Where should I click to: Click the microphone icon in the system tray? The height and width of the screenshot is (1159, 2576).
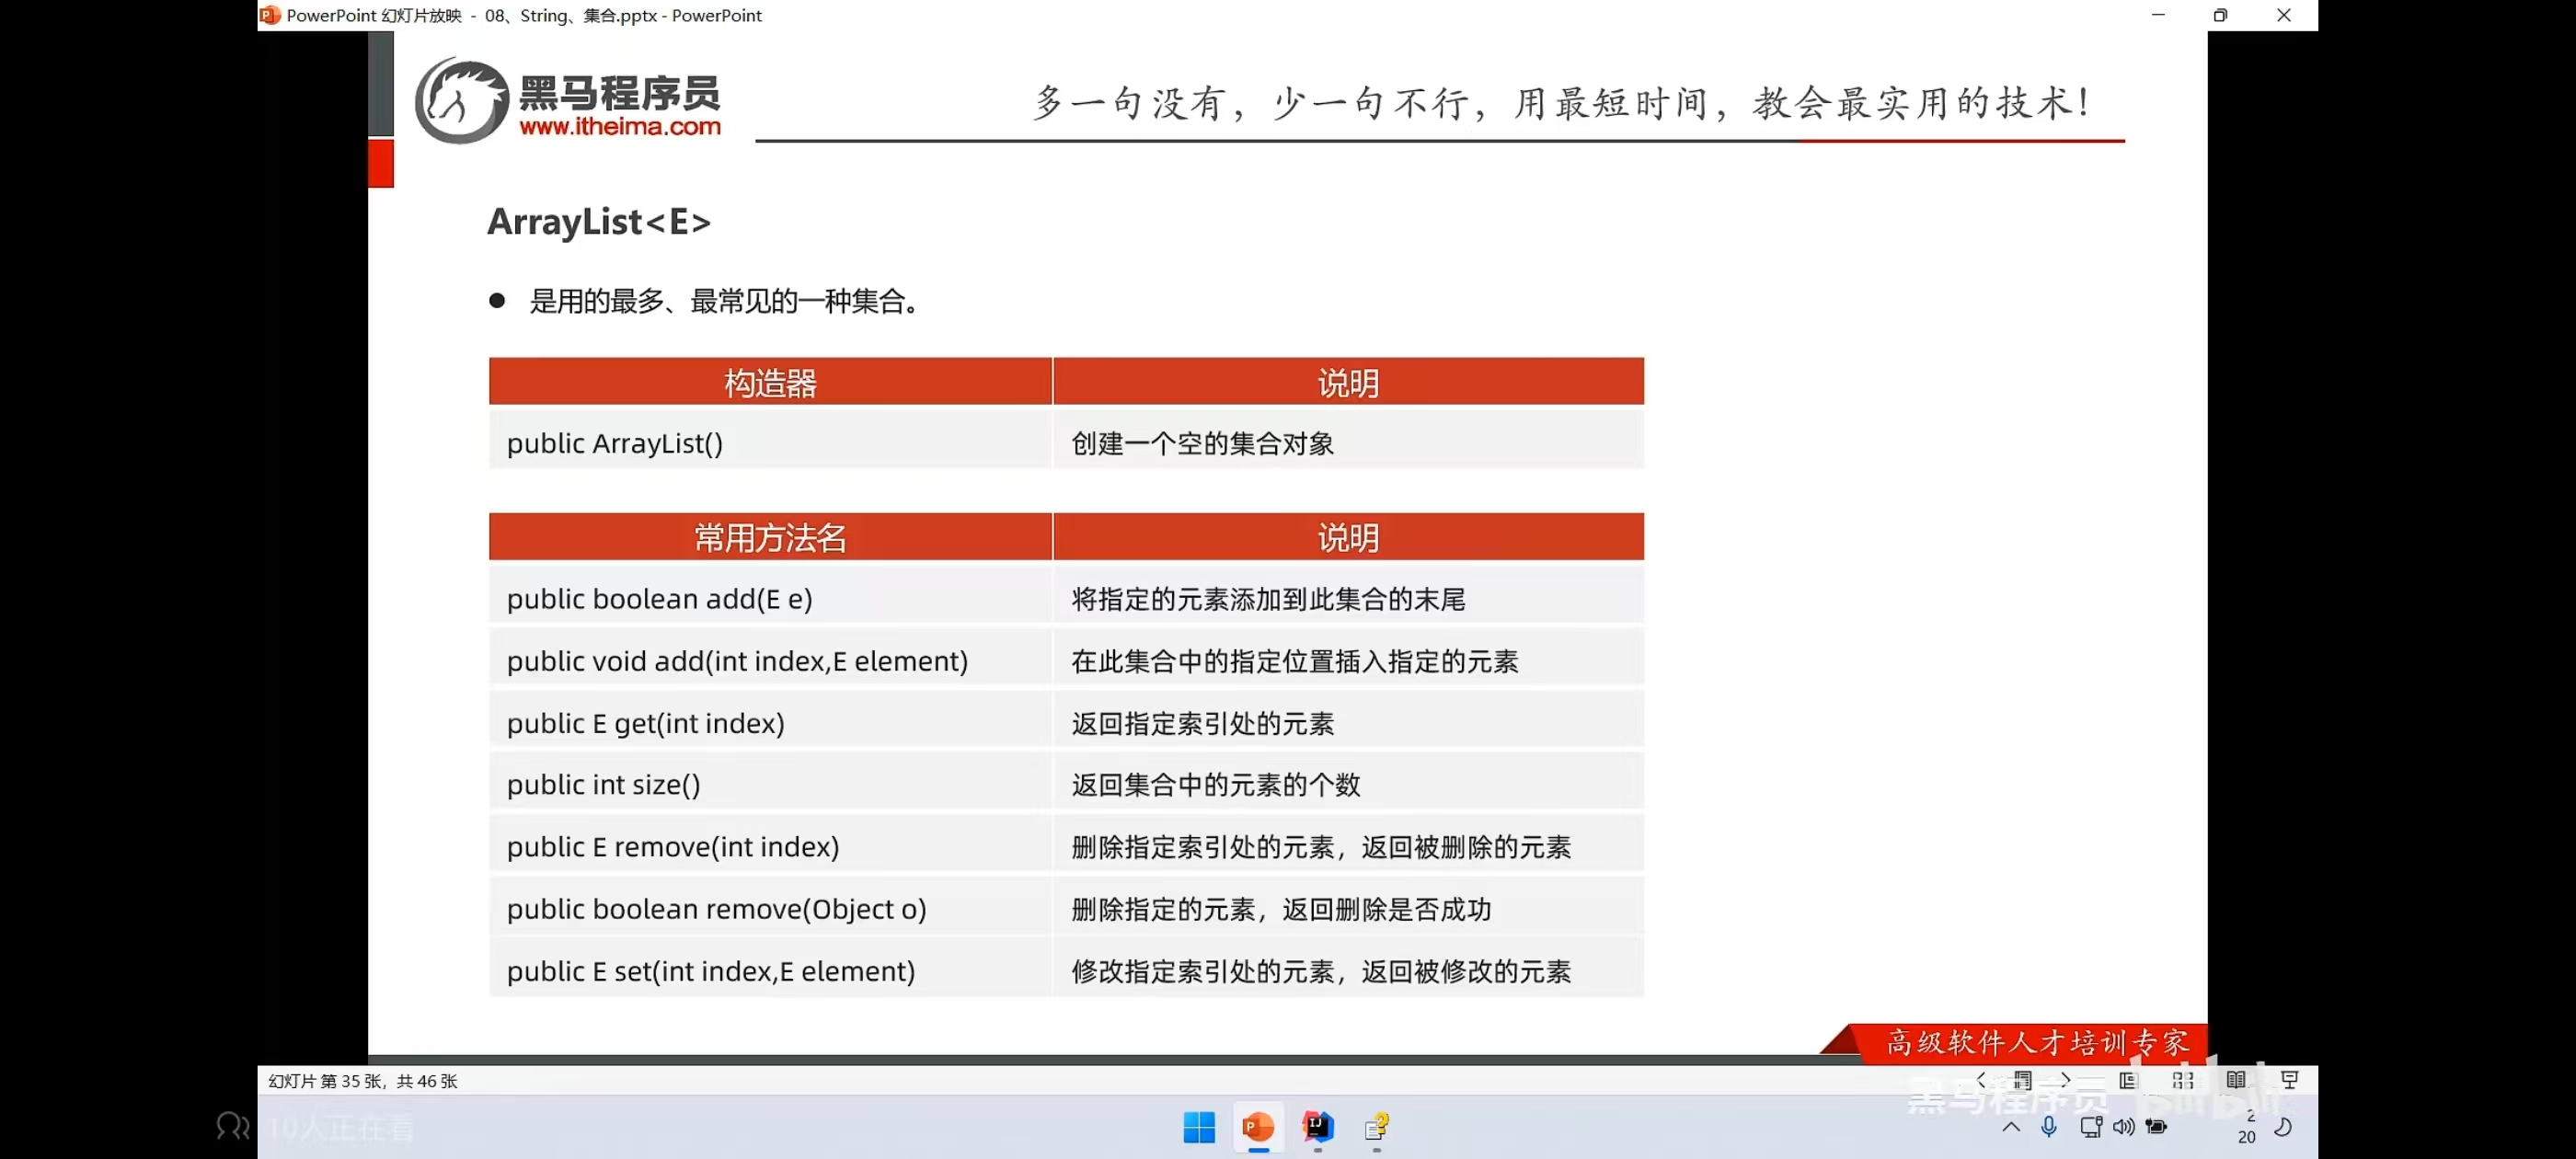point(2049,1128)
